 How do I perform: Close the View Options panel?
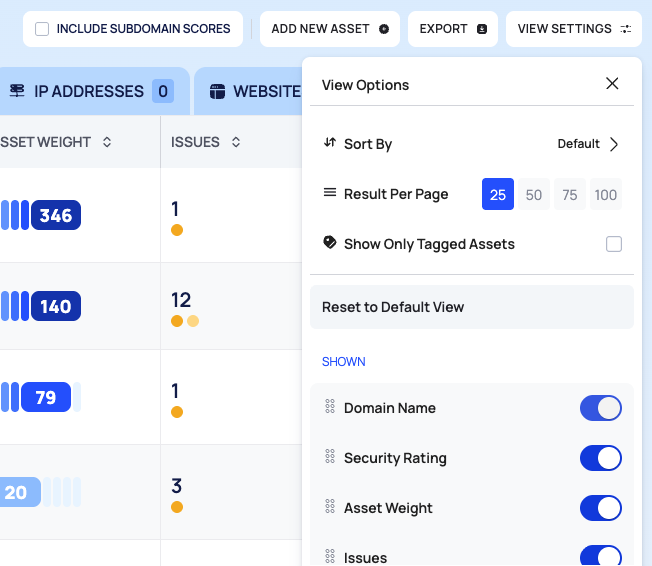click(x=612, y=84)
